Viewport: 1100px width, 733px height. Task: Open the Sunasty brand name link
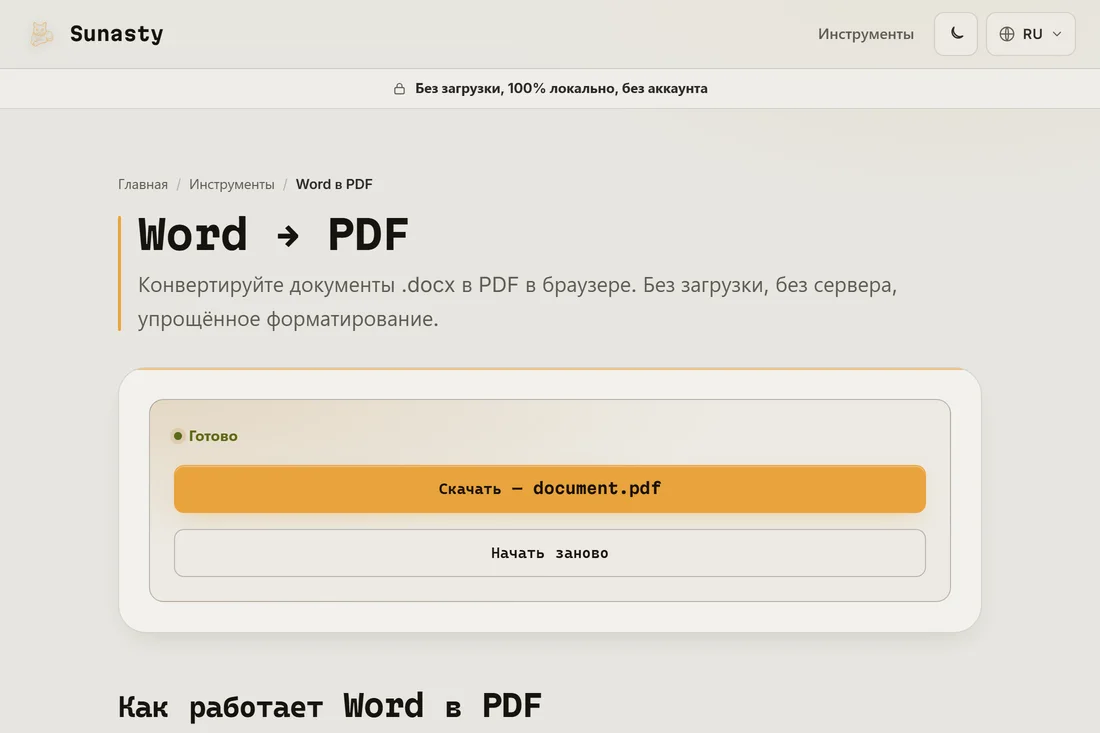[x=116, y=34]
